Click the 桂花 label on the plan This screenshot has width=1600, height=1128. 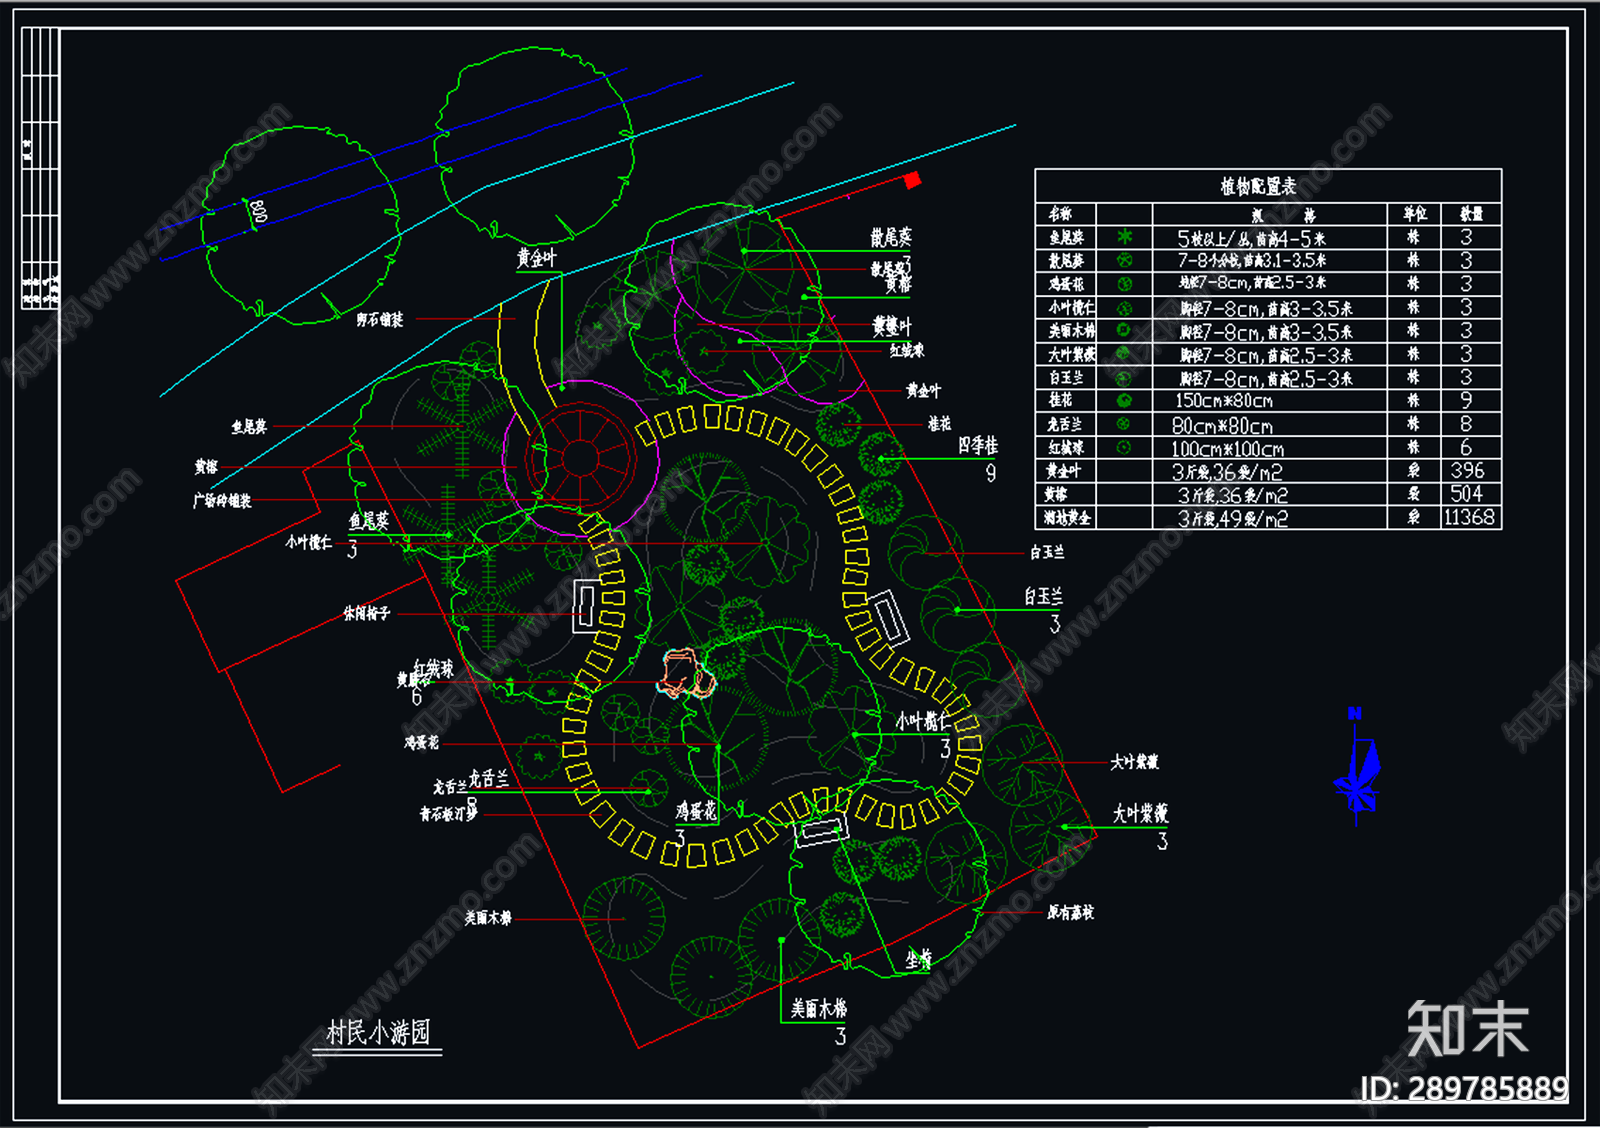(939, 424)
